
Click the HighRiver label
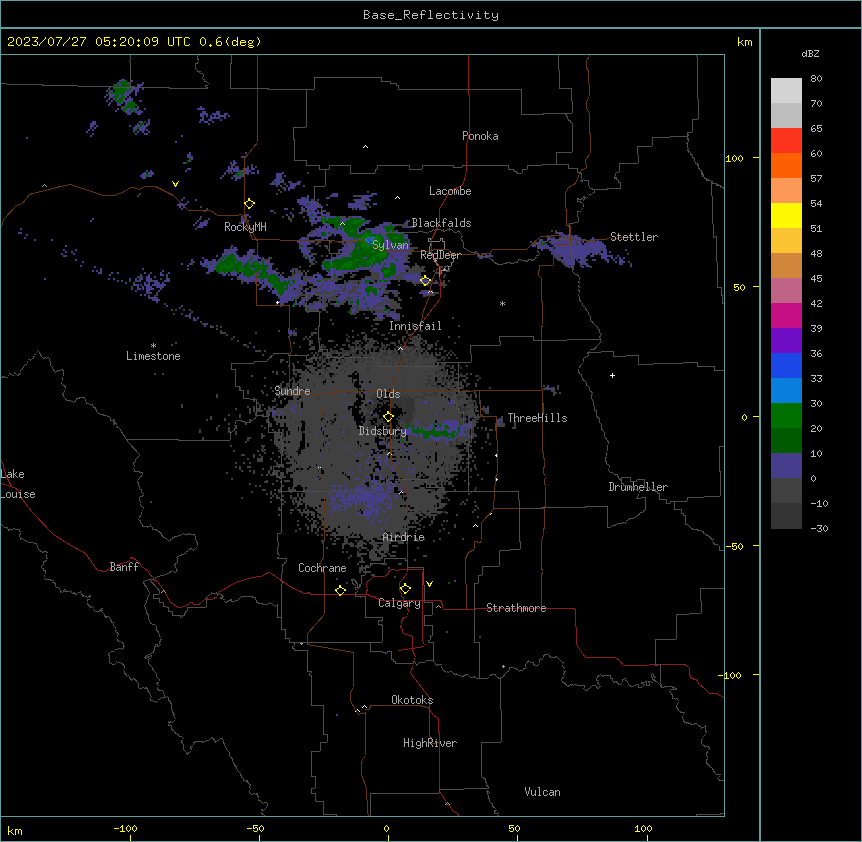coord(429,743)
